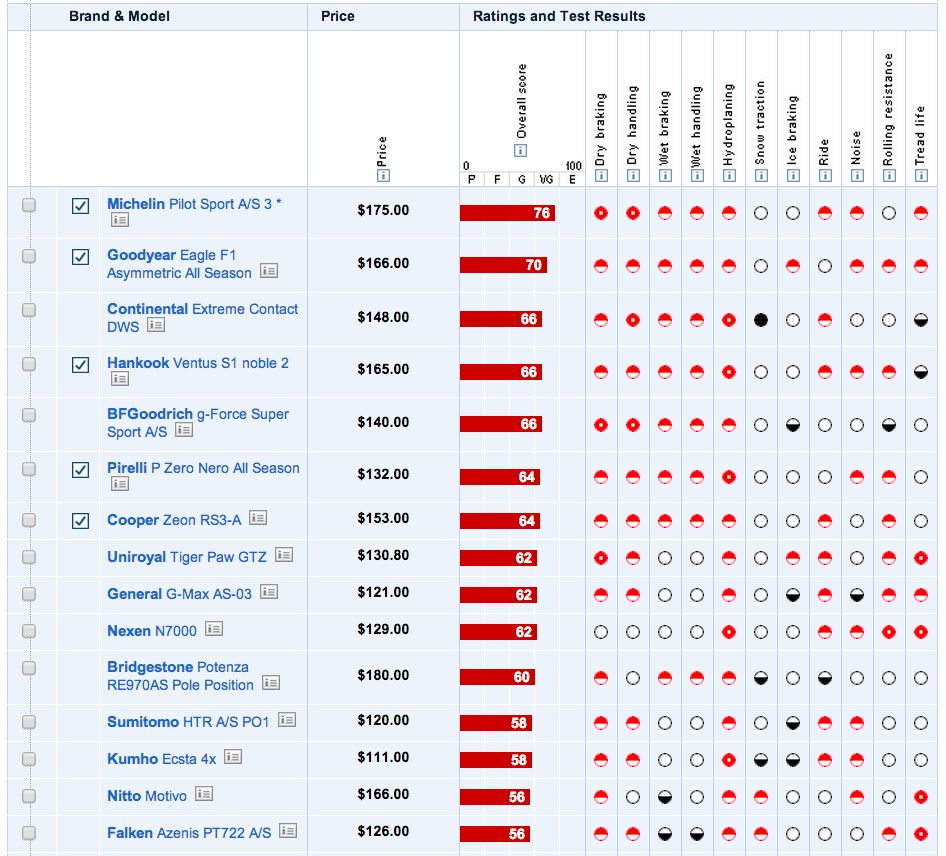Open details icon next to Cooper Zeon RS3-A
This screenshot has height=856, width=946.
pos(258,518)
